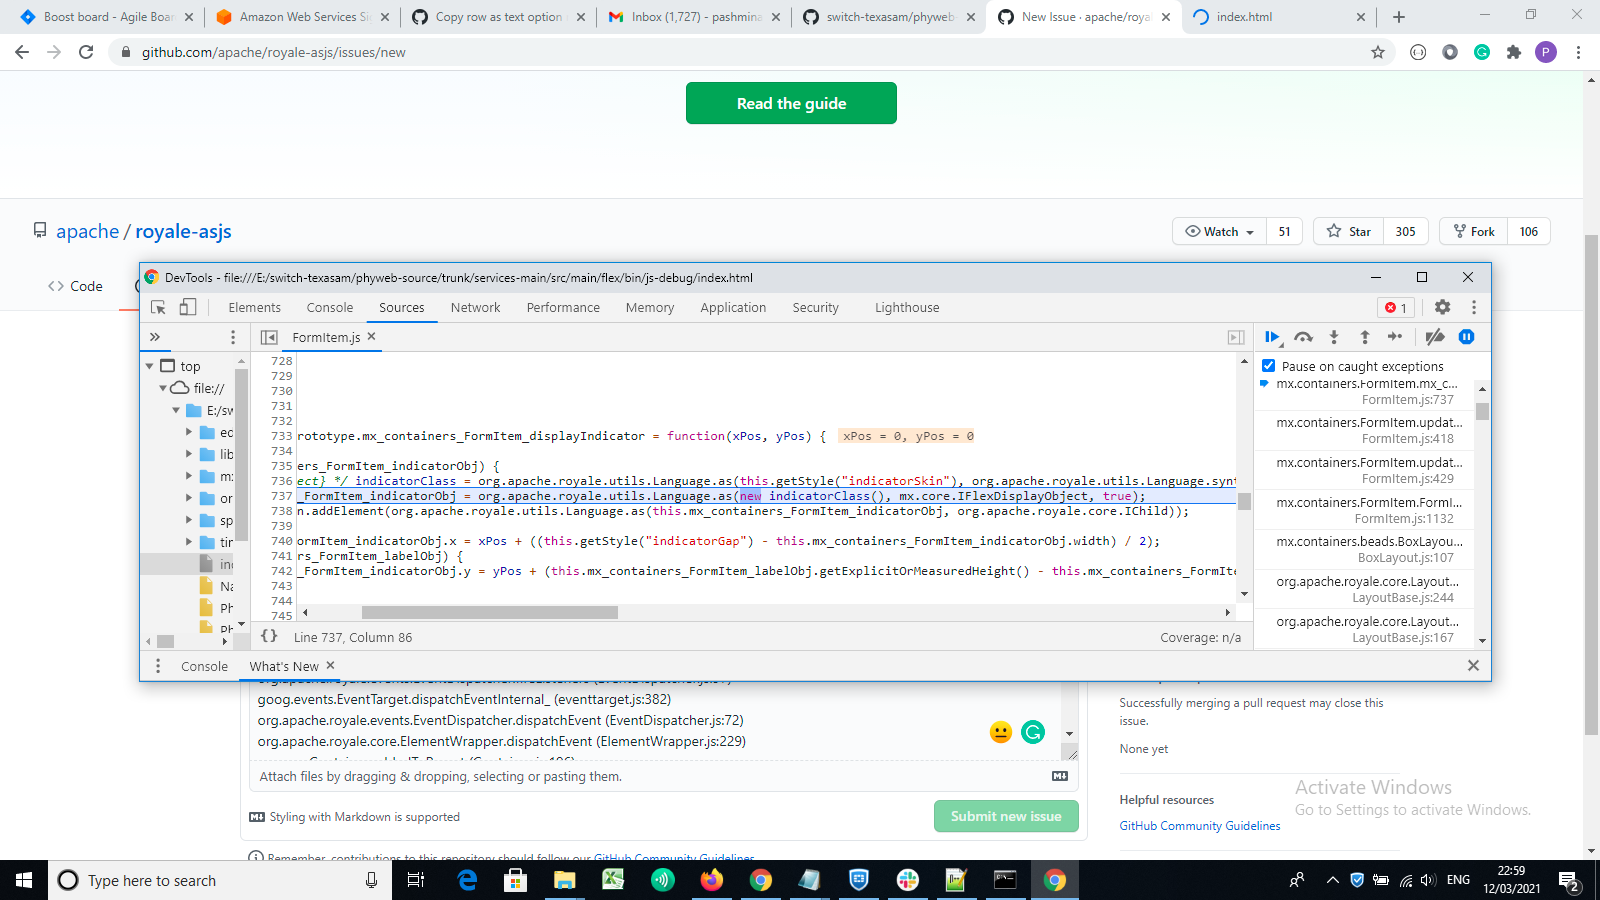Image resolution: width=1600 pixels, height=900 pixels.
Task: Deactivate breakpoints icon in the debugger
Action: click(1435, 337)
